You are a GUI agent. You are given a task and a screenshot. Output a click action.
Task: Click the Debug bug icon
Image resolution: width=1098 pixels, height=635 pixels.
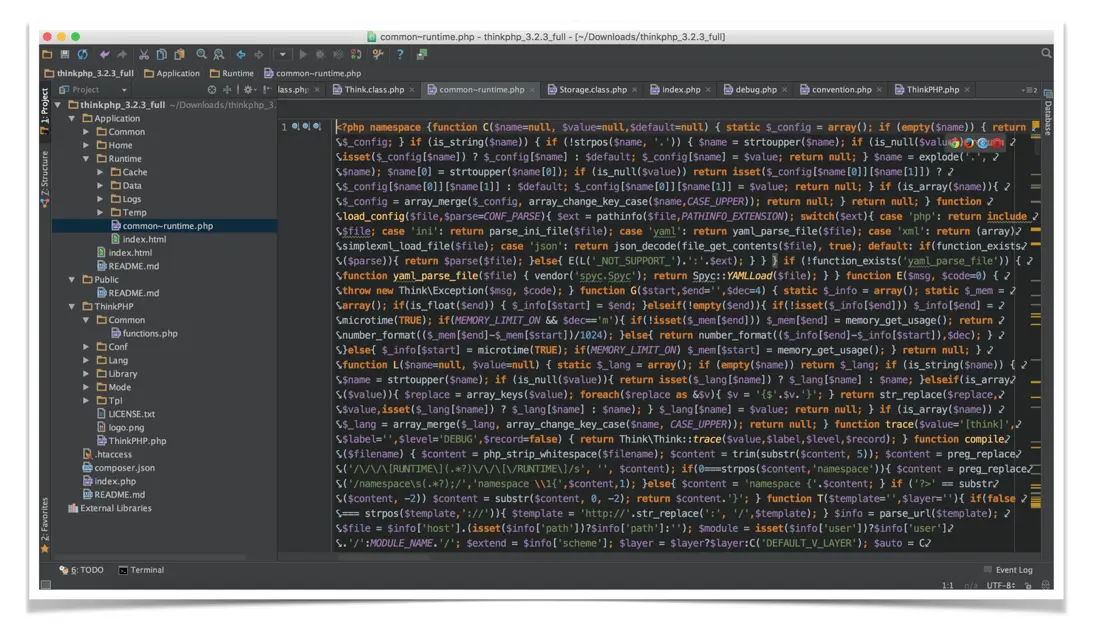point(320,55)
